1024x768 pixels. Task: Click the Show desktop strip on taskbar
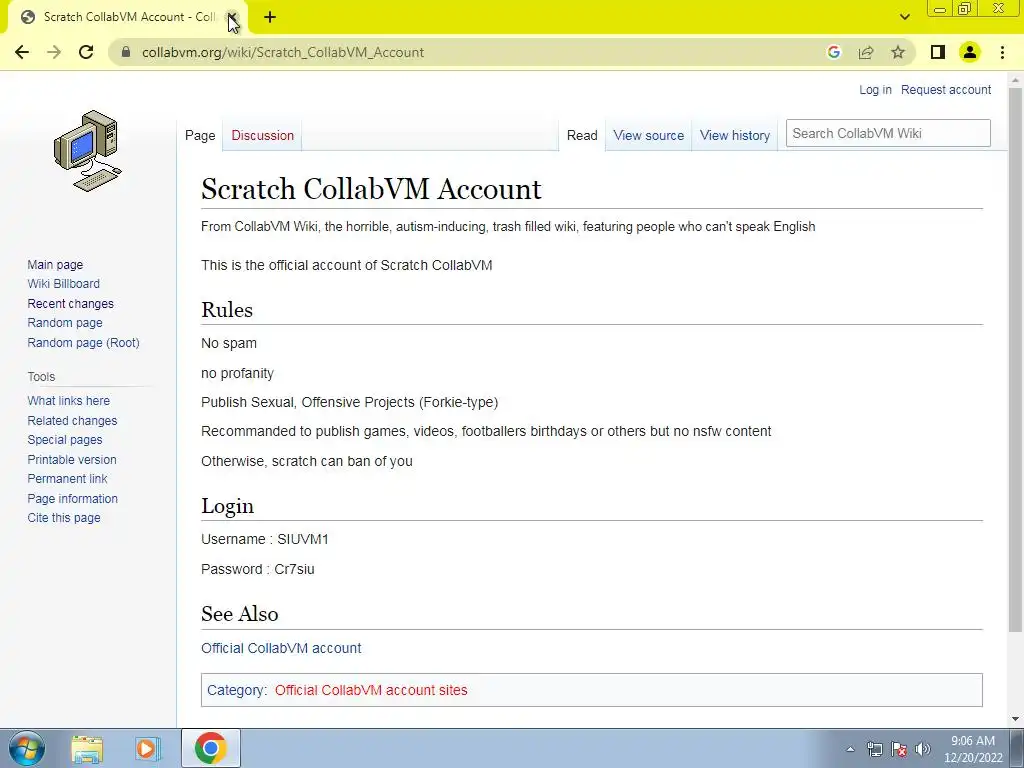pos(1017,748)
